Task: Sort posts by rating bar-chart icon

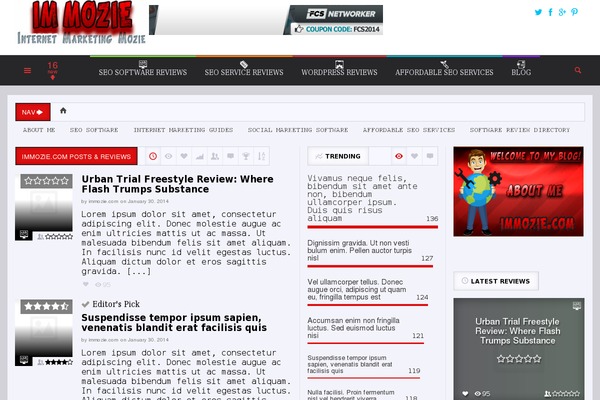Action: pyautogui.click(x=199, y=156)
